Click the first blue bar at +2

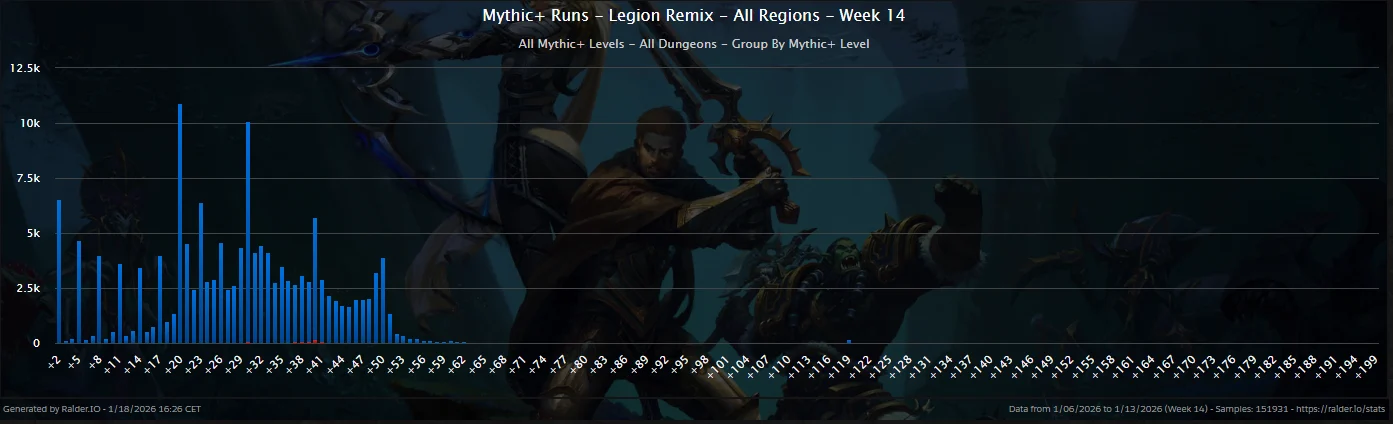[59, 272]
